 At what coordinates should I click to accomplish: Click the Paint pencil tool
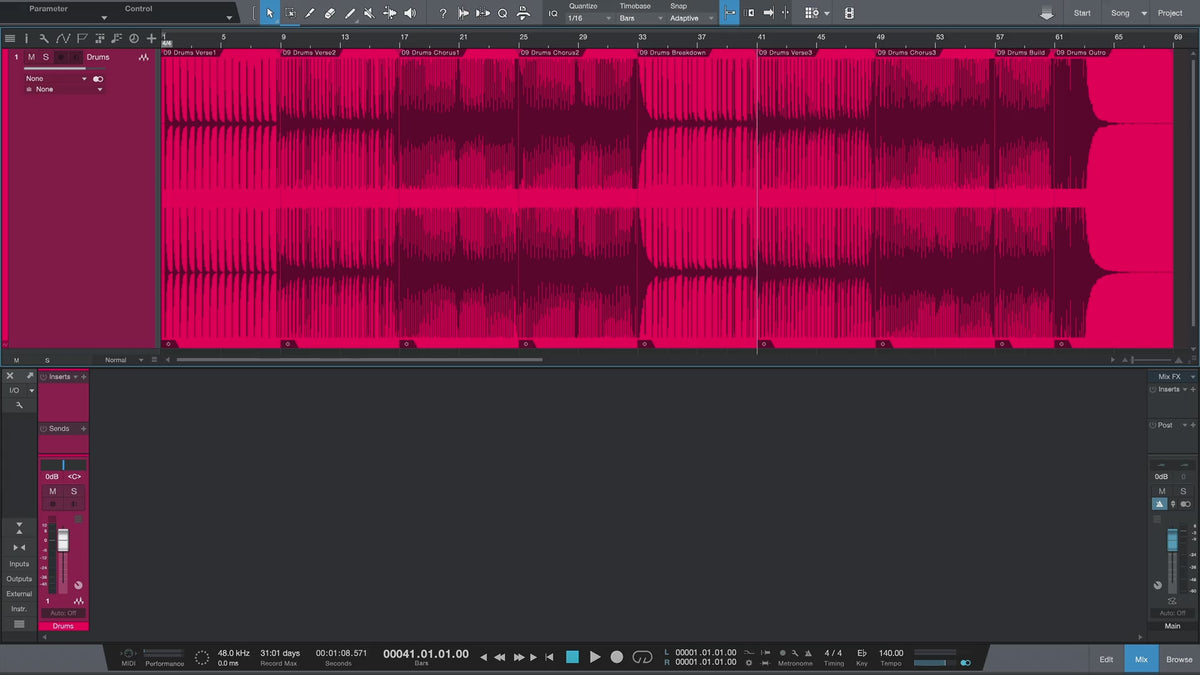[x=350, y=13]
